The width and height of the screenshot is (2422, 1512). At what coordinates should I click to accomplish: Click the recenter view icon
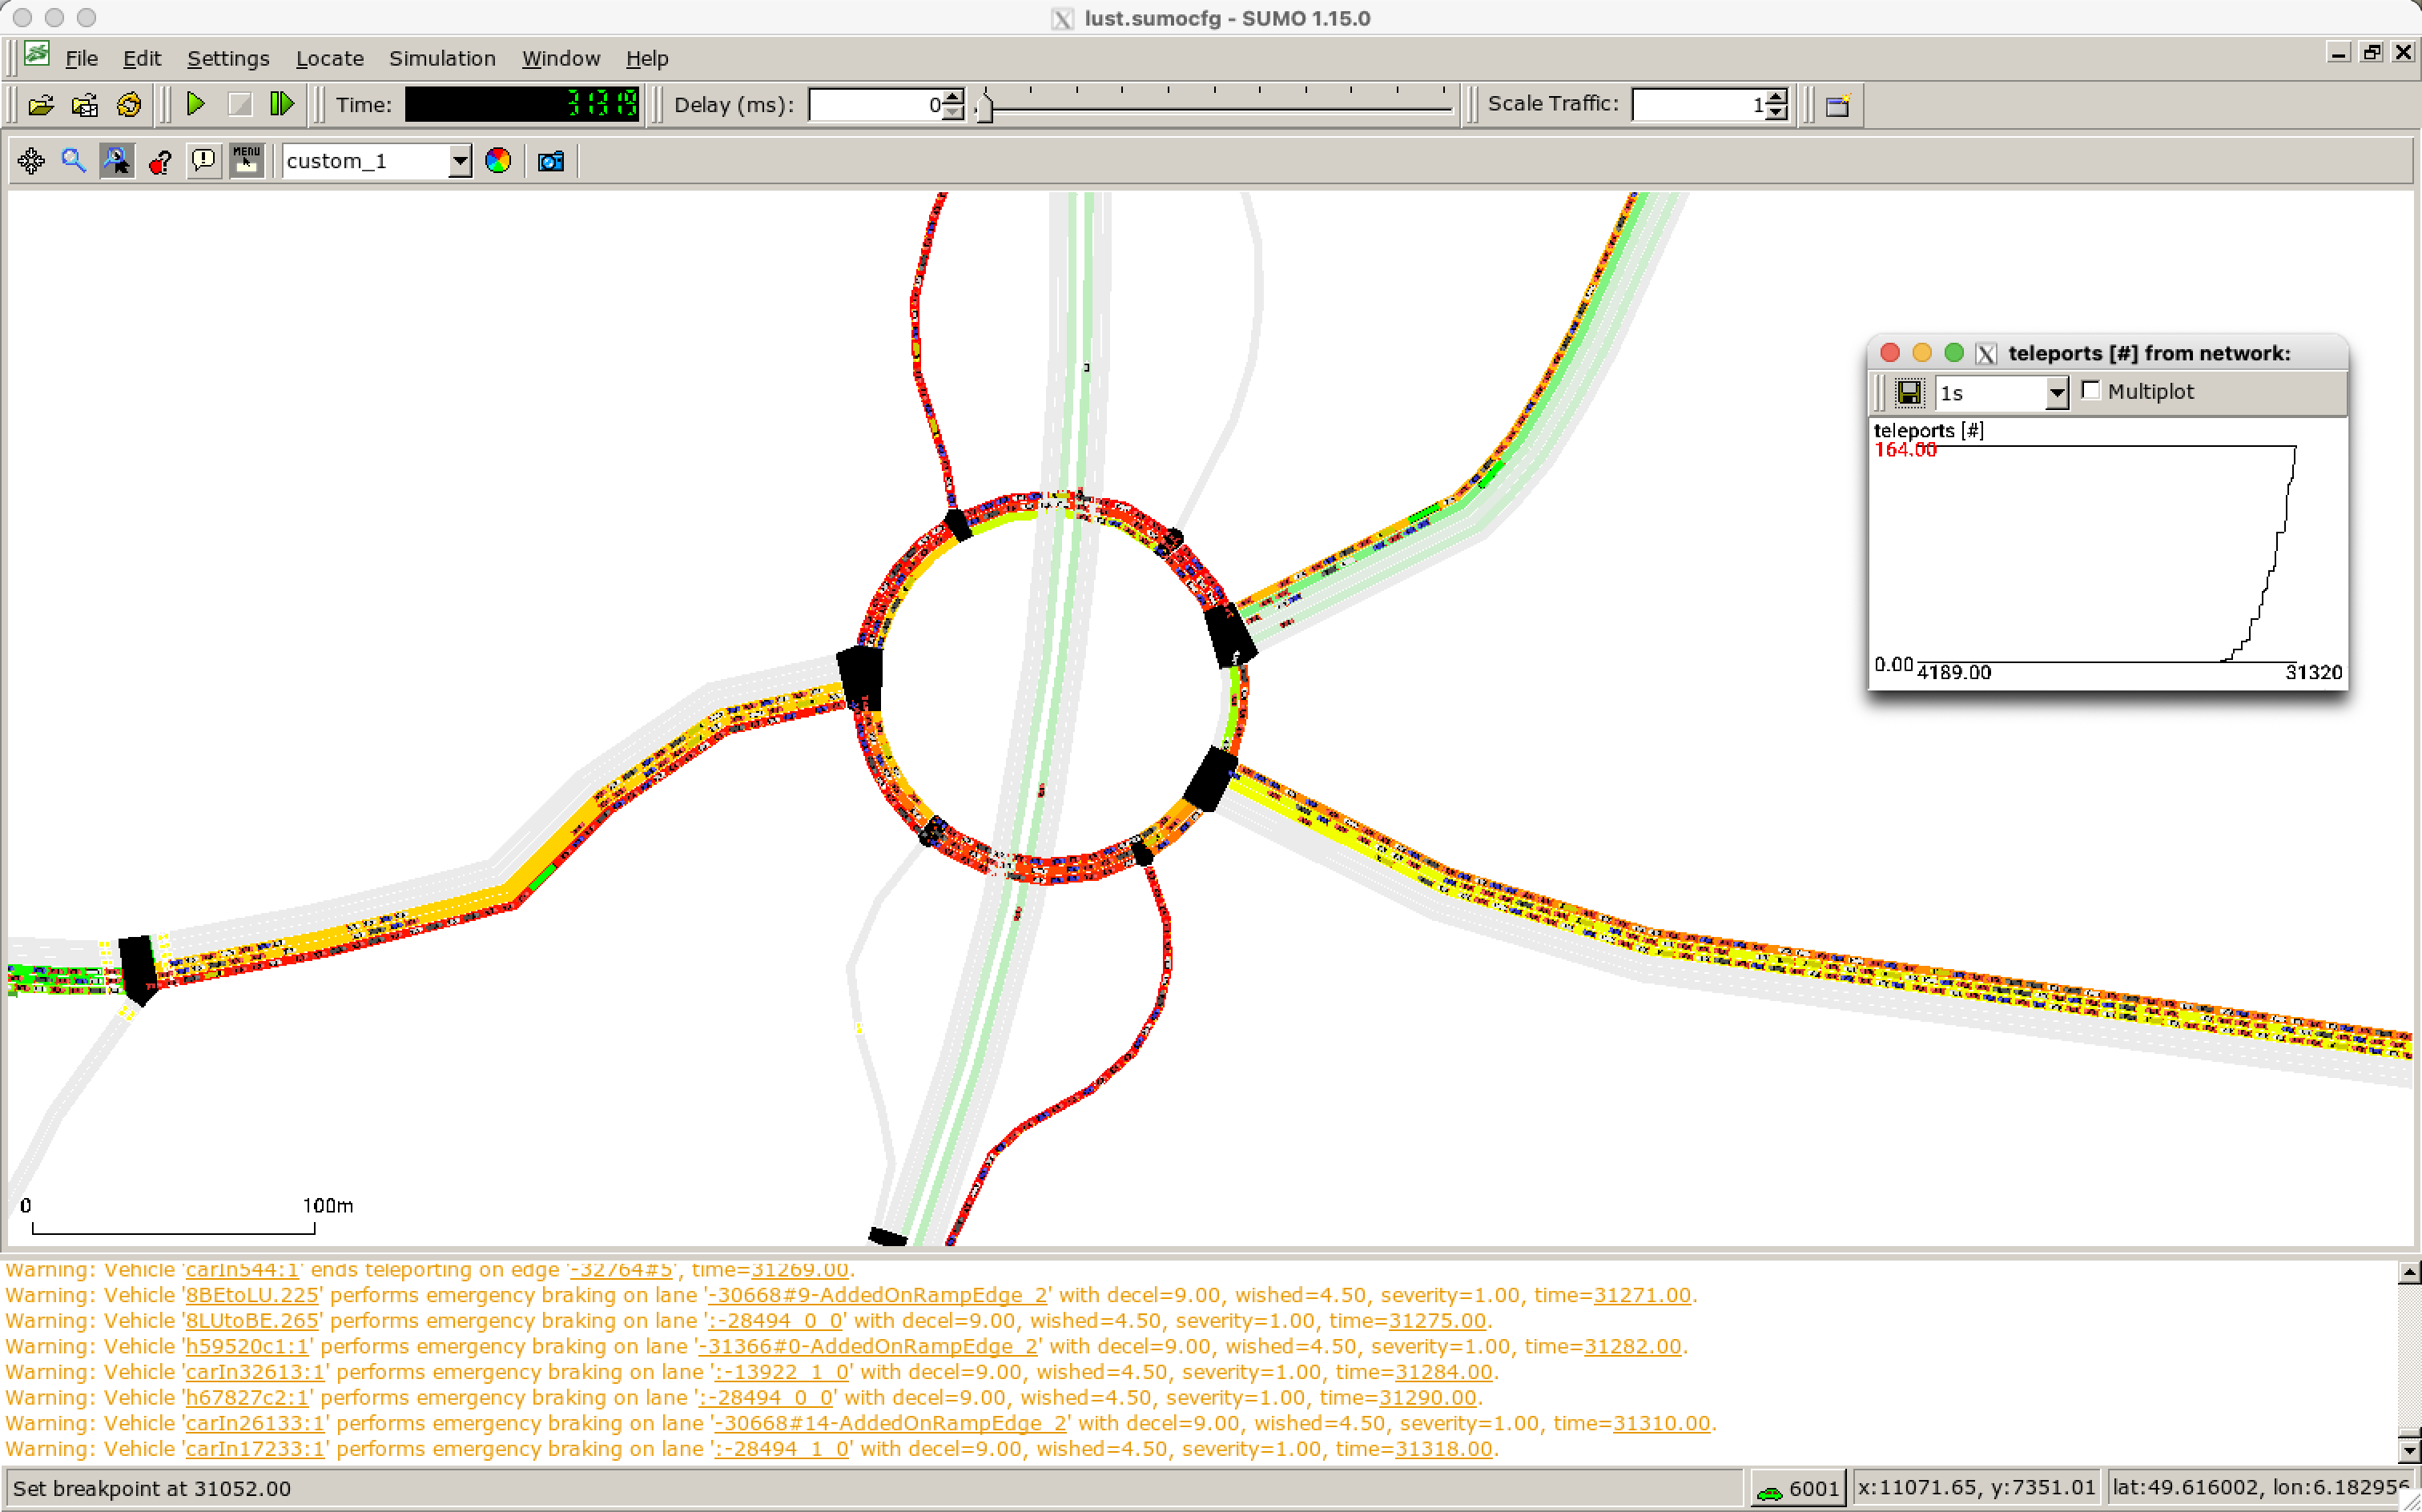tap(31, 161)
